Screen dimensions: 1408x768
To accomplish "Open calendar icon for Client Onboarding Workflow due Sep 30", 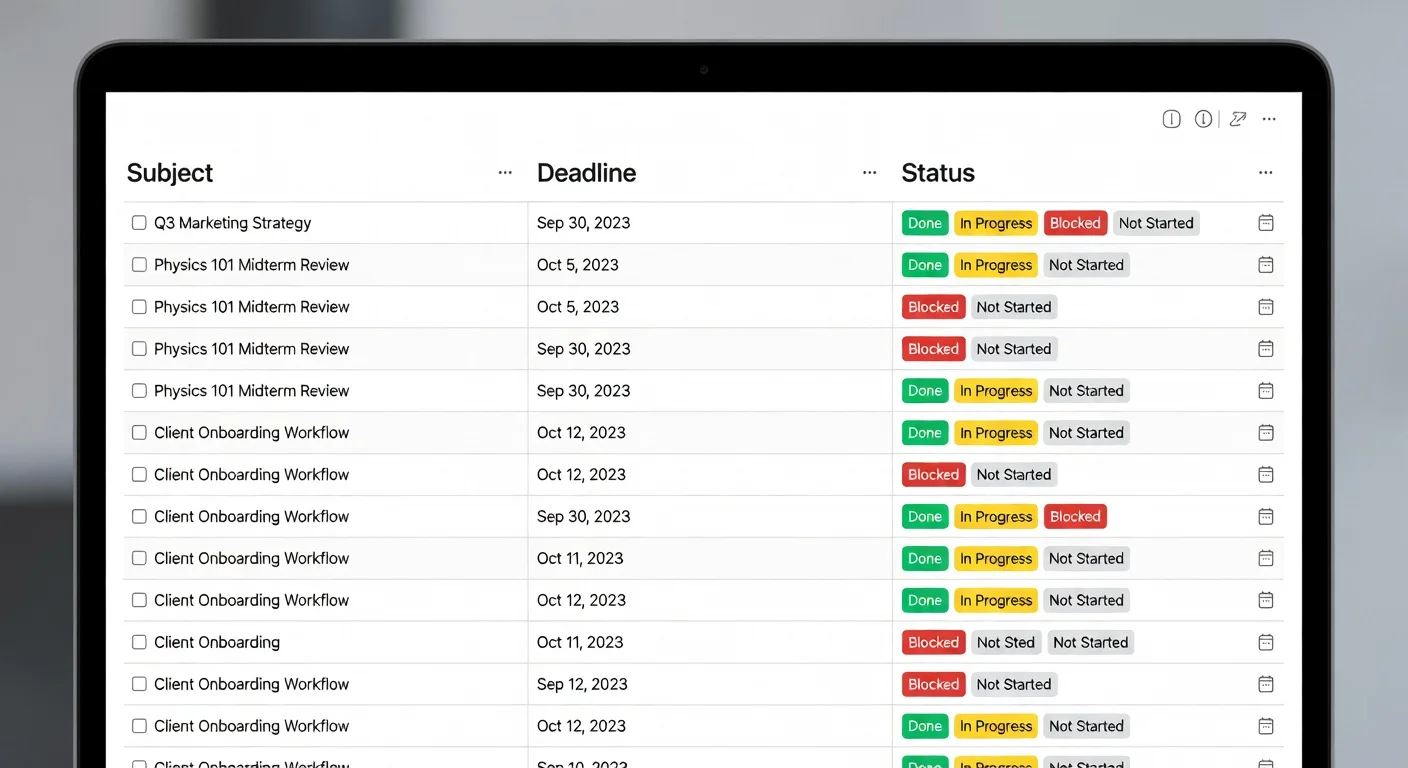I will pyautogui.click(x=1265, y=516).
